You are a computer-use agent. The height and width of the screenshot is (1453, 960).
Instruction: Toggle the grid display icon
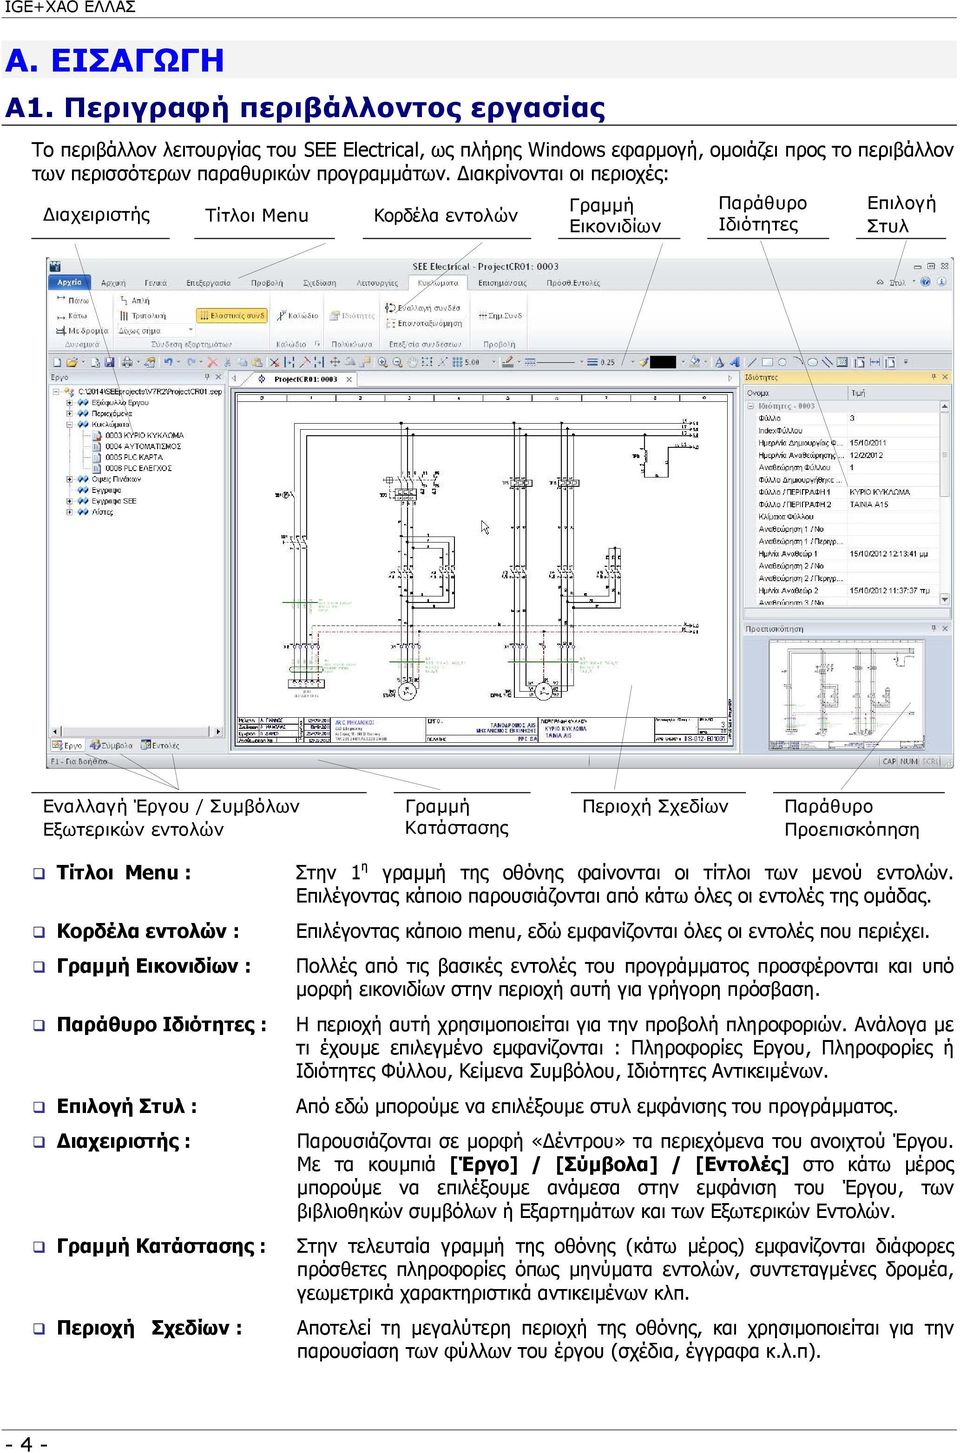click(x=458, y=362)
